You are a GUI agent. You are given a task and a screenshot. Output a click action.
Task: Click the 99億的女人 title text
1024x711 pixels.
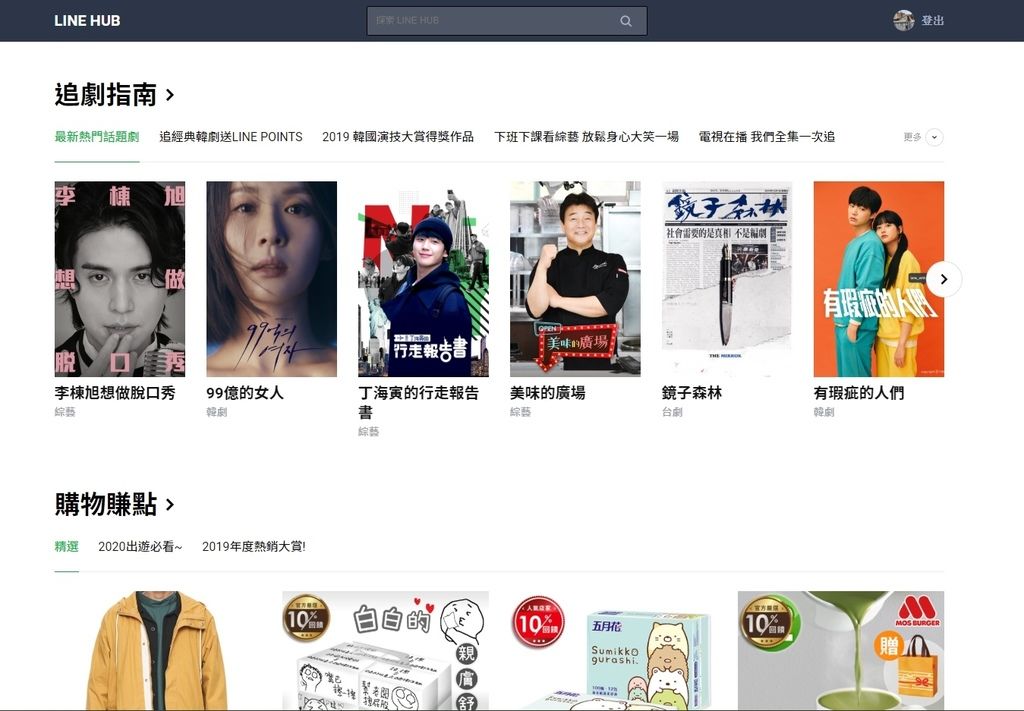[245, 393]
